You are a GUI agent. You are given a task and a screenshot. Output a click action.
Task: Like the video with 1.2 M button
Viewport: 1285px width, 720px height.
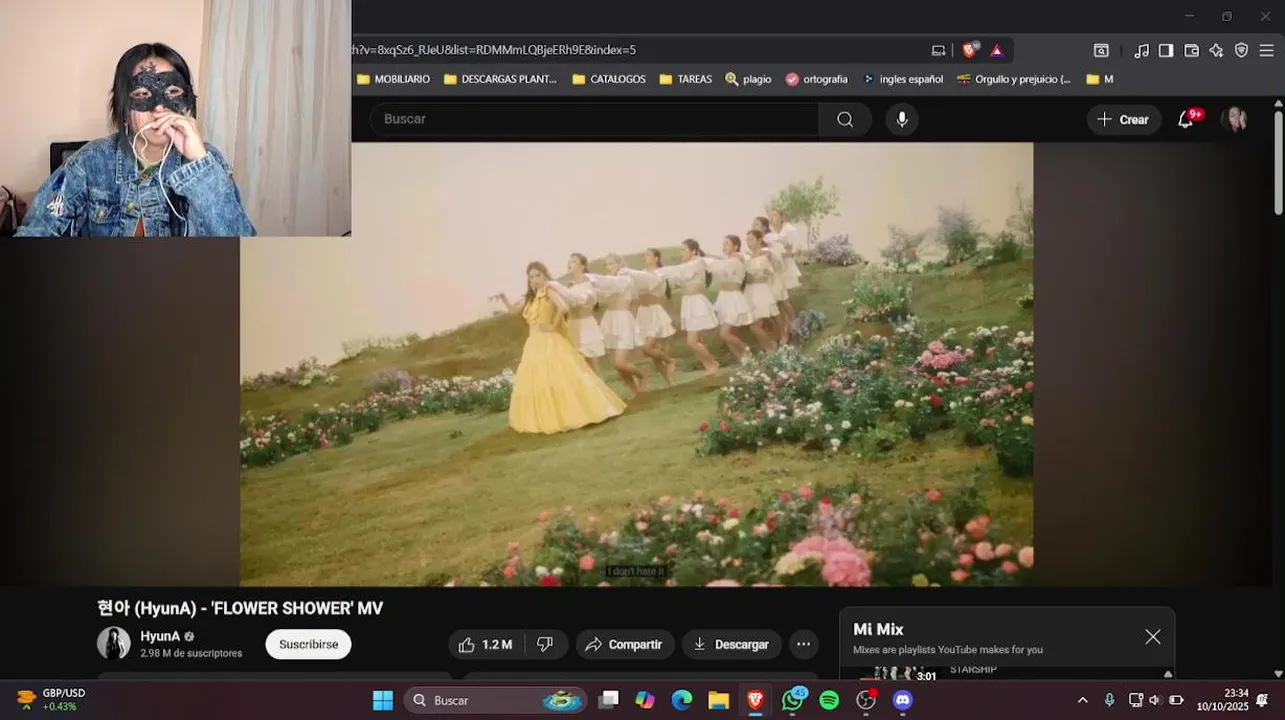[x=486, y=645]
